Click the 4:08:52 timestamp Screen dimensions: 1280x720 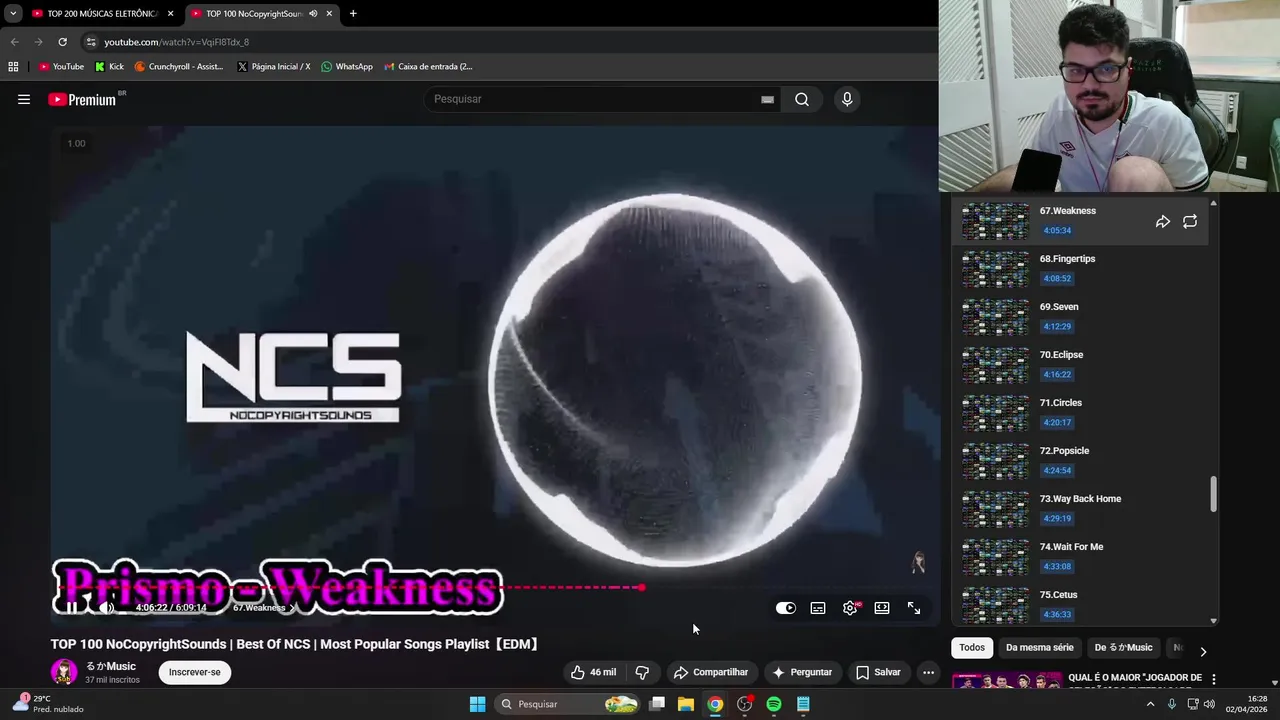1057,279
